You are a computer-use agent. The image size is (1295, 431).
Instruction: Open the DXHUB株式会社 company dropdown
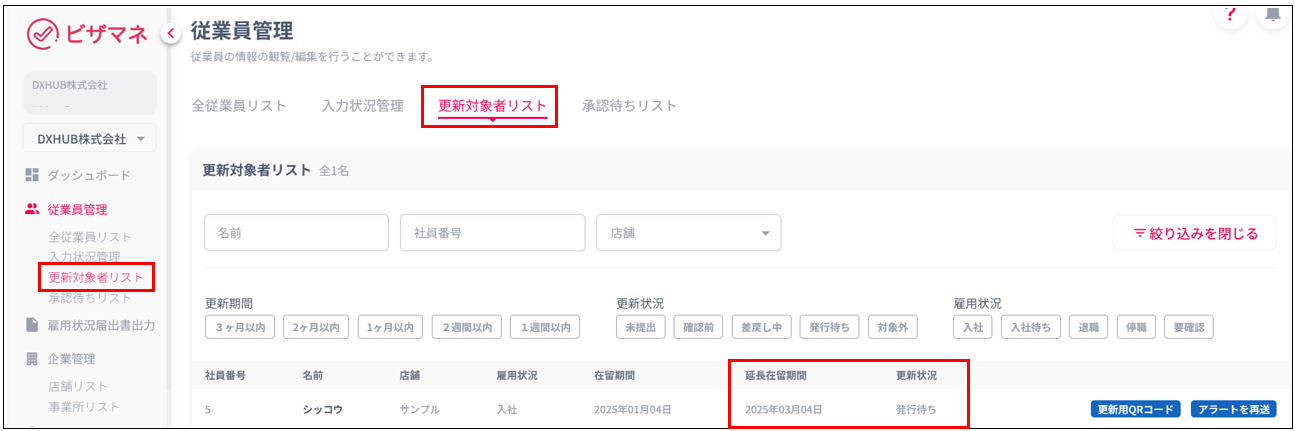(90, 139)
